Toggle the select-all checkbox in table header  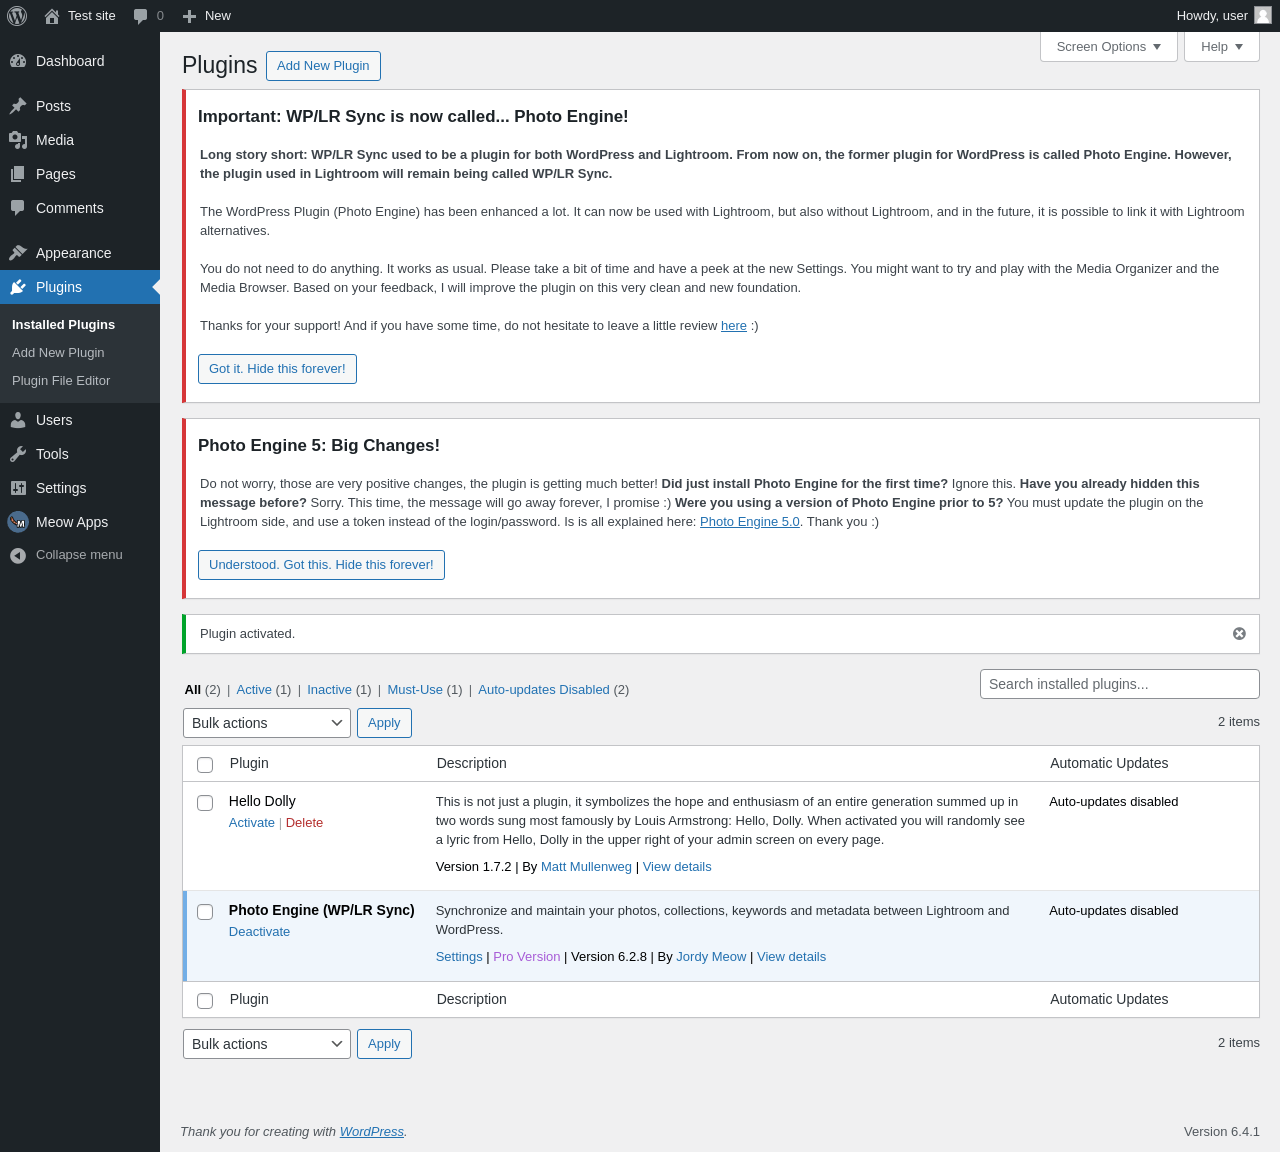point(205,765)
